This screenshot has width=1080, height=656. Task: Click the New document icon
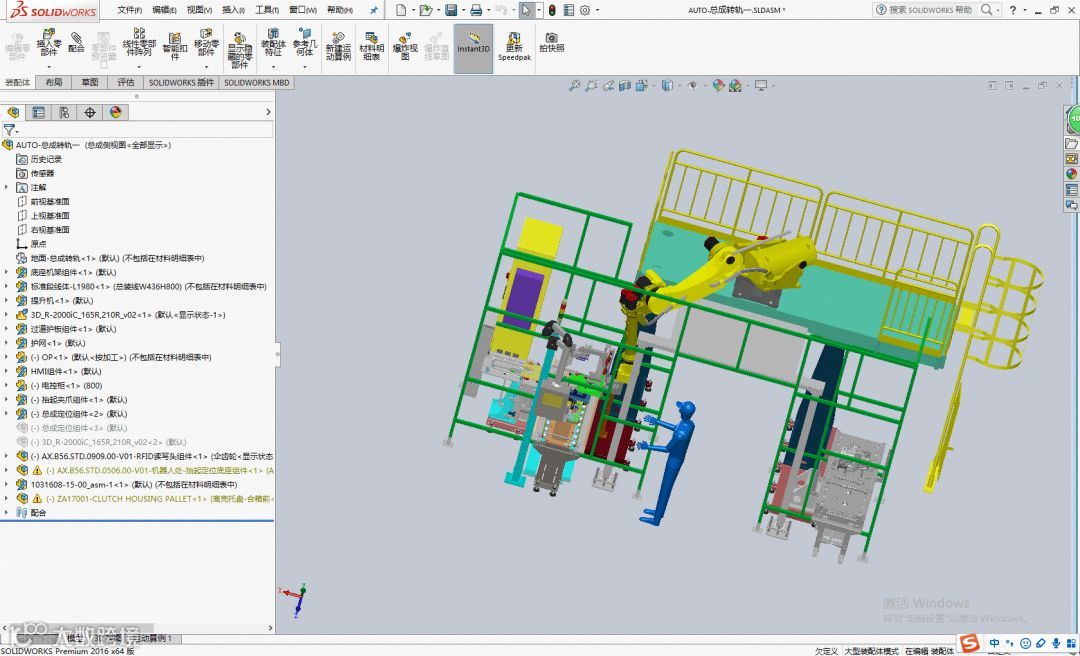402,10
